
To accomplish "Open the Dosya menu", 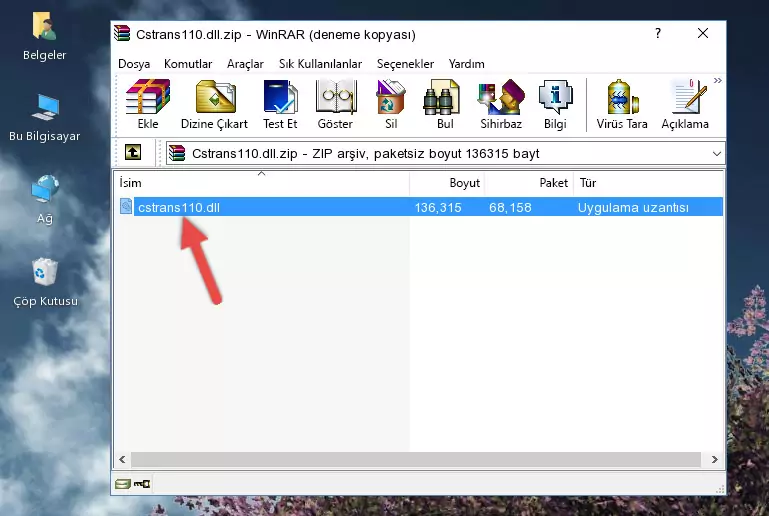I will pos(134,64).
